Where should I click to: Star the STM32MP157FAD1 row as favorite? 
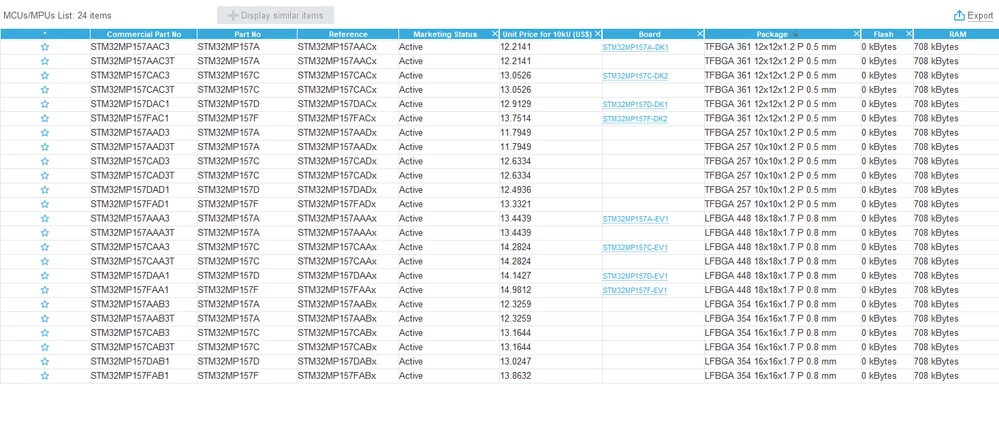[45, 204]
